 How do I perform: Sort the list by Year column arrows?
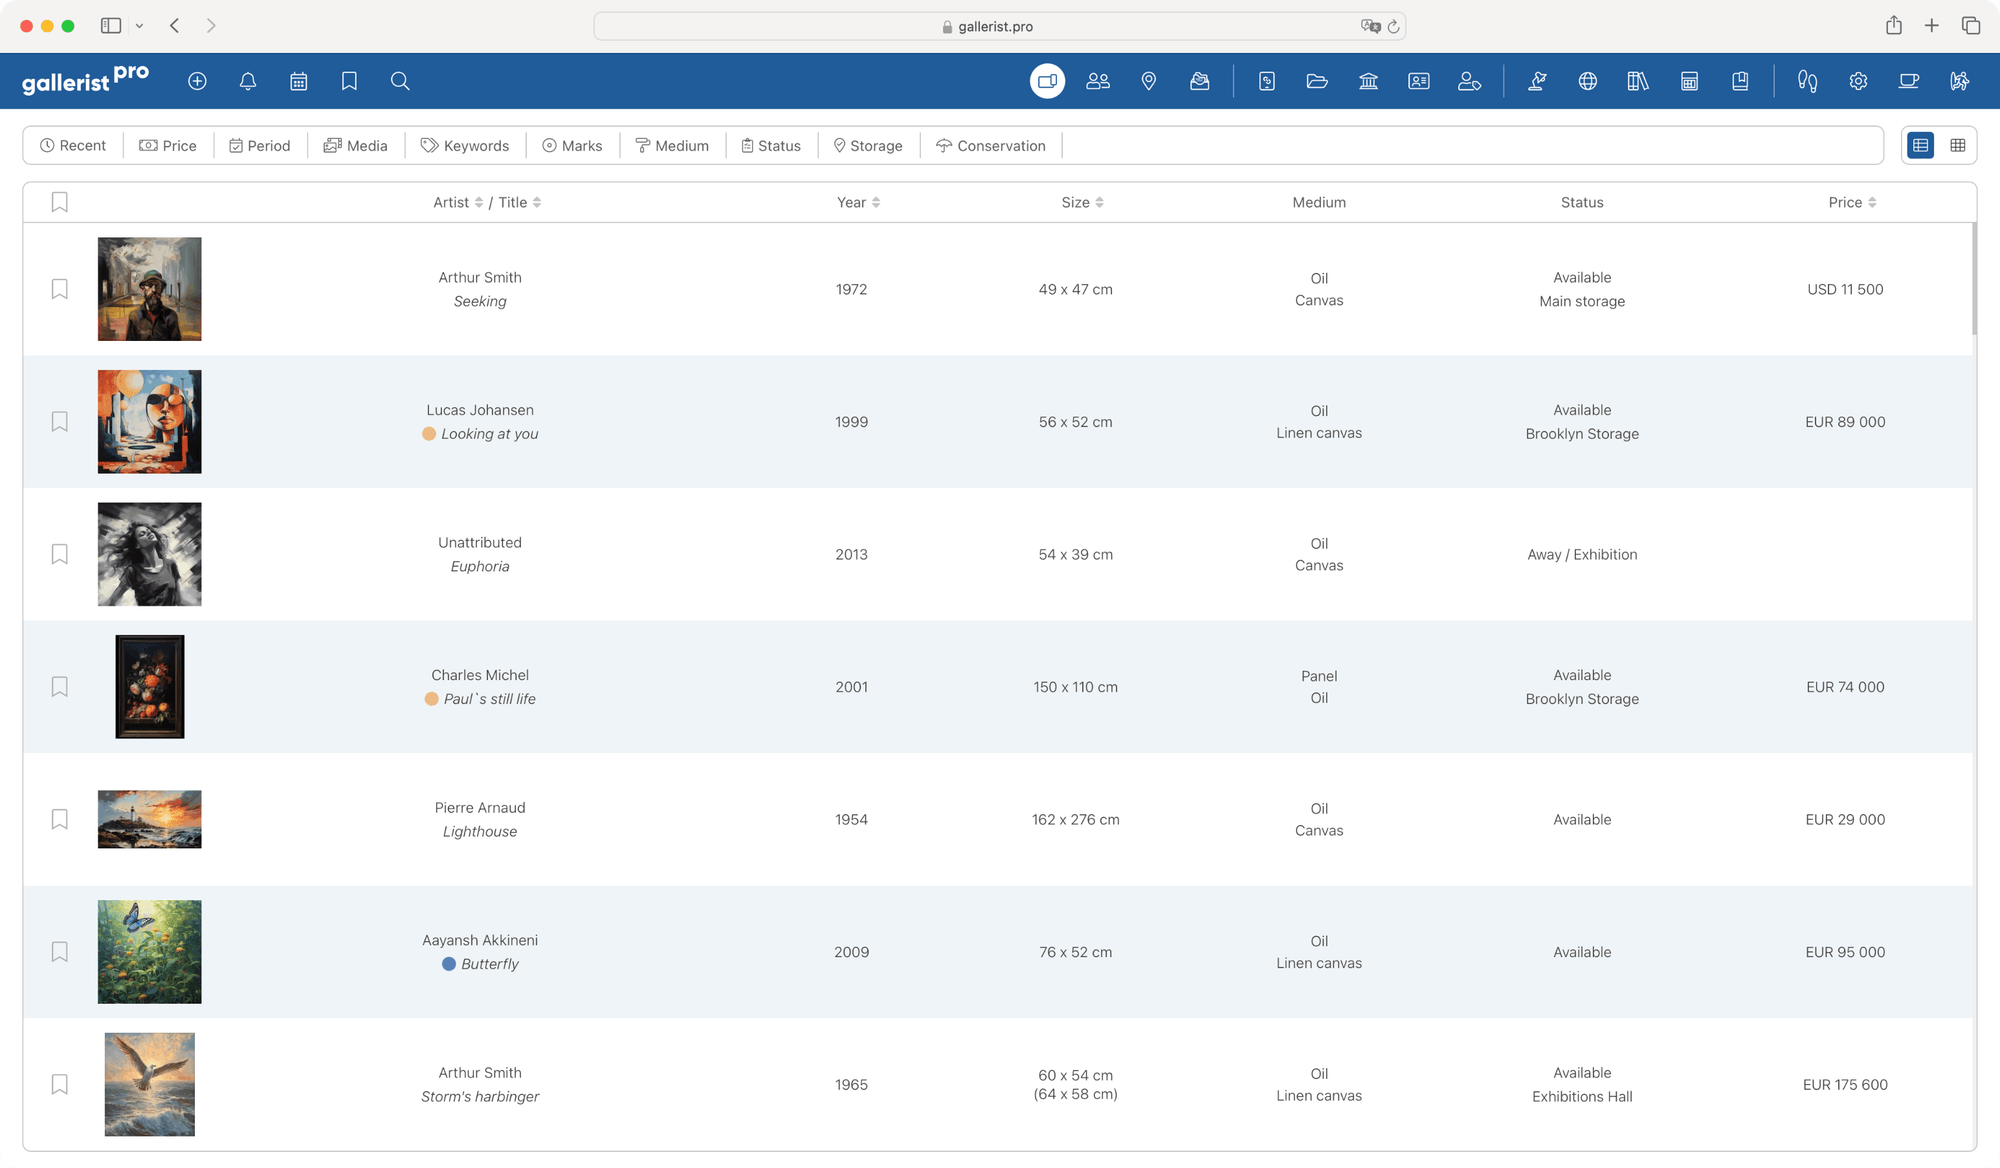click(876, 202)
